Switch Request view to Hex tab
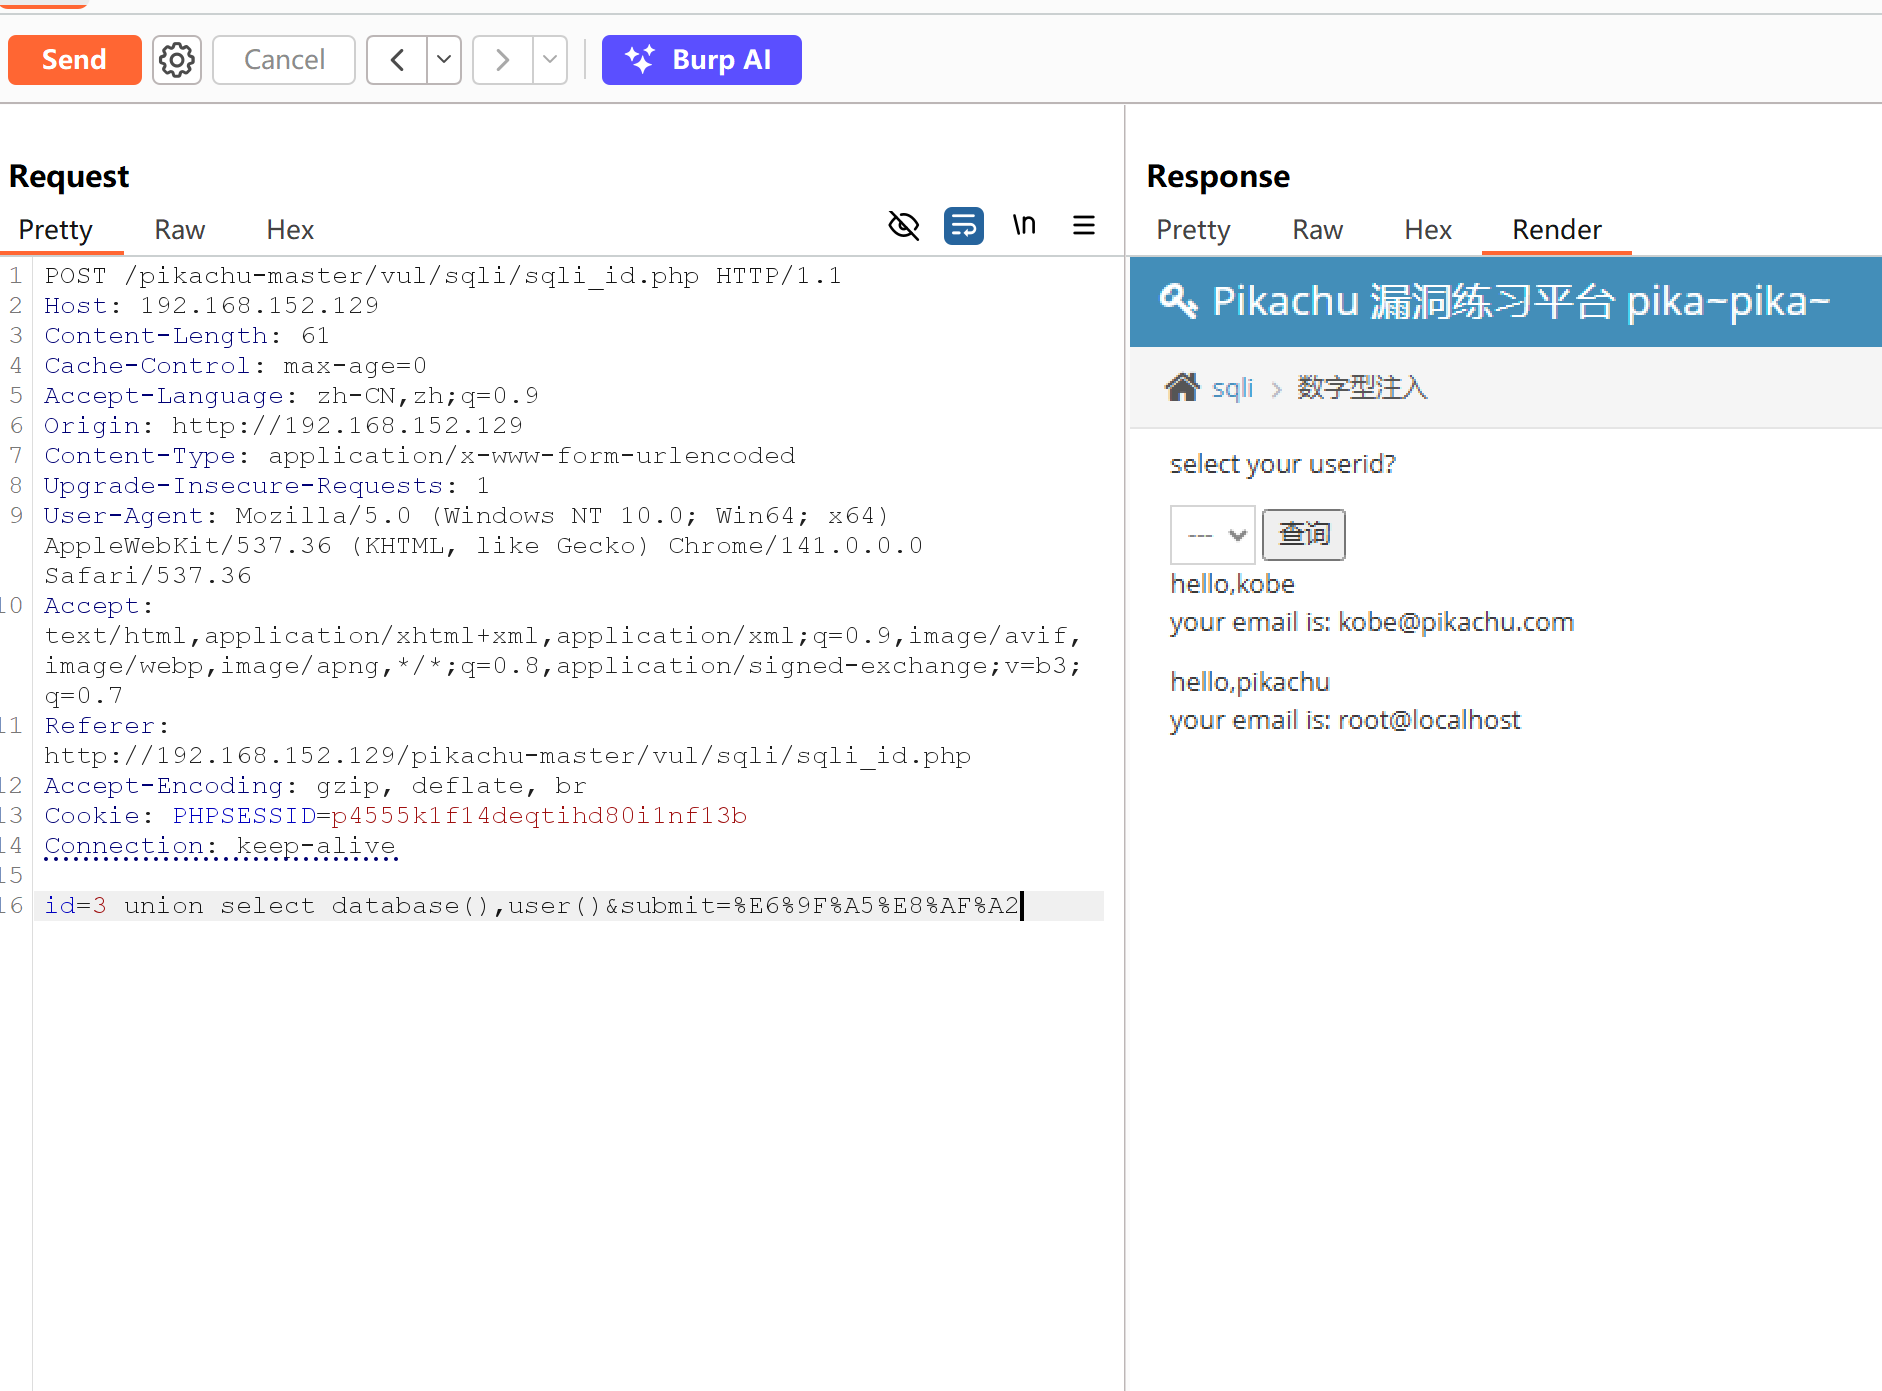The height and width of the screenshot is (1391, 1882). (x=290, y=230)
